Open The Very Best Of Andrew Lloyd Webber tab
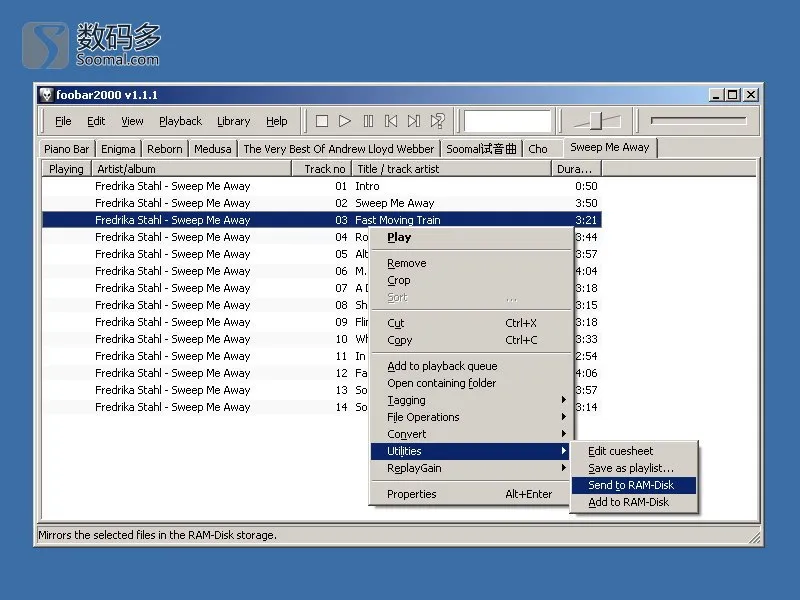This screenshot has width=800, height=600. 339,149
